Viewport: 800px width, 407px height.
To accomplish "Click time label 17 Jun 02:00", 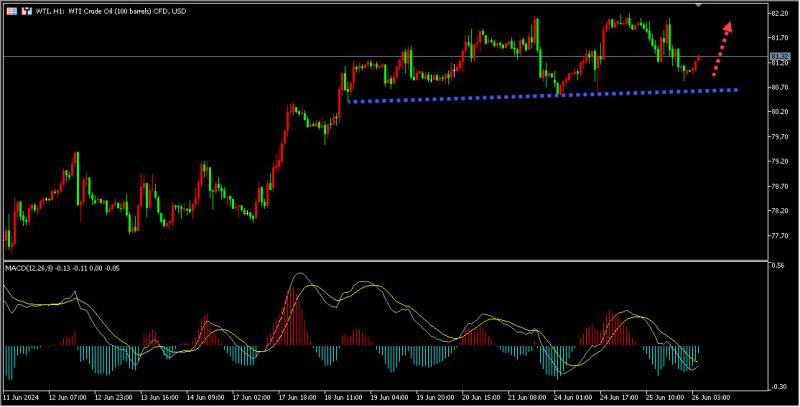I will coord(251,397).
